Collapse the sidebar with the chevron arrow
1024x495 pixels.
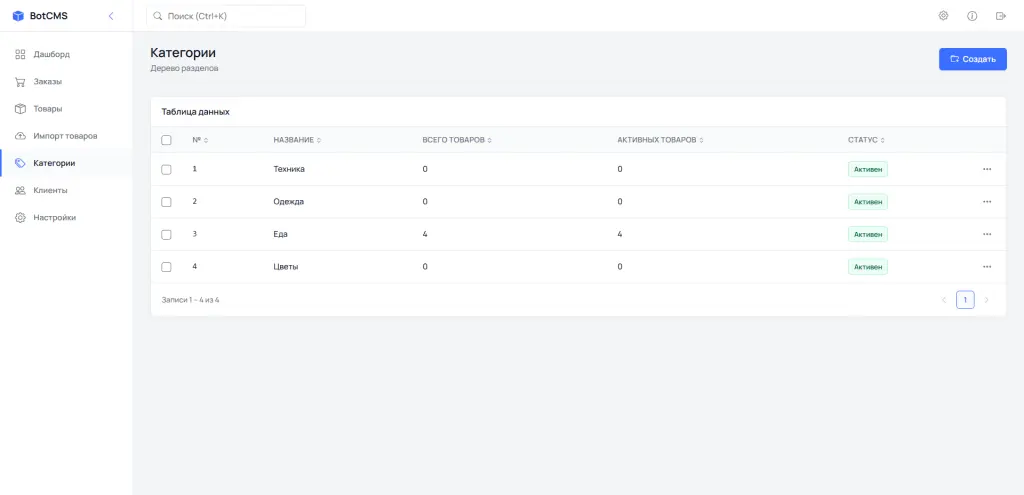111,16
